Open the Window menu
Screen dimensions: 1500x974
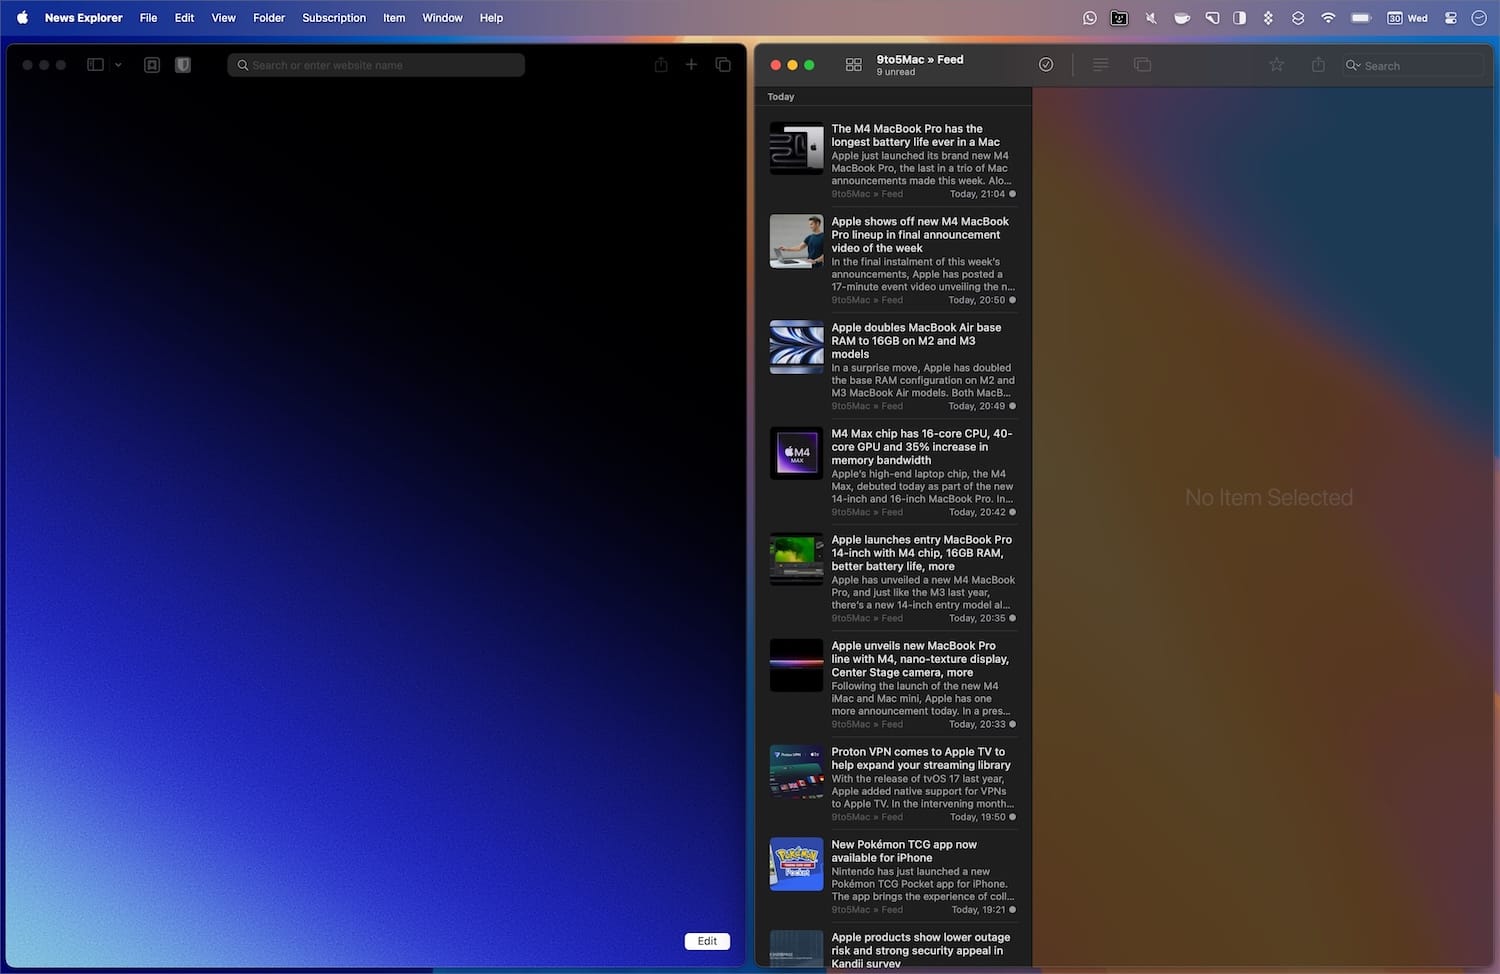[442, 18]
